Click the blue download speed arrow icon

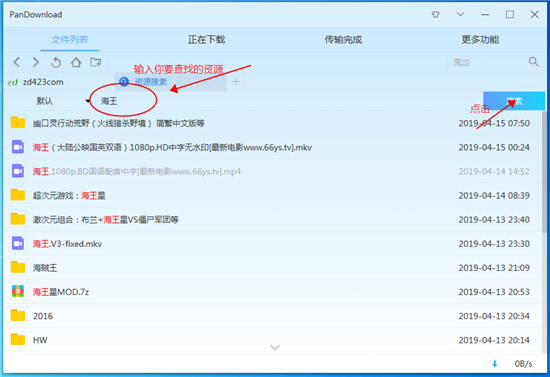[x=495, y=364]
